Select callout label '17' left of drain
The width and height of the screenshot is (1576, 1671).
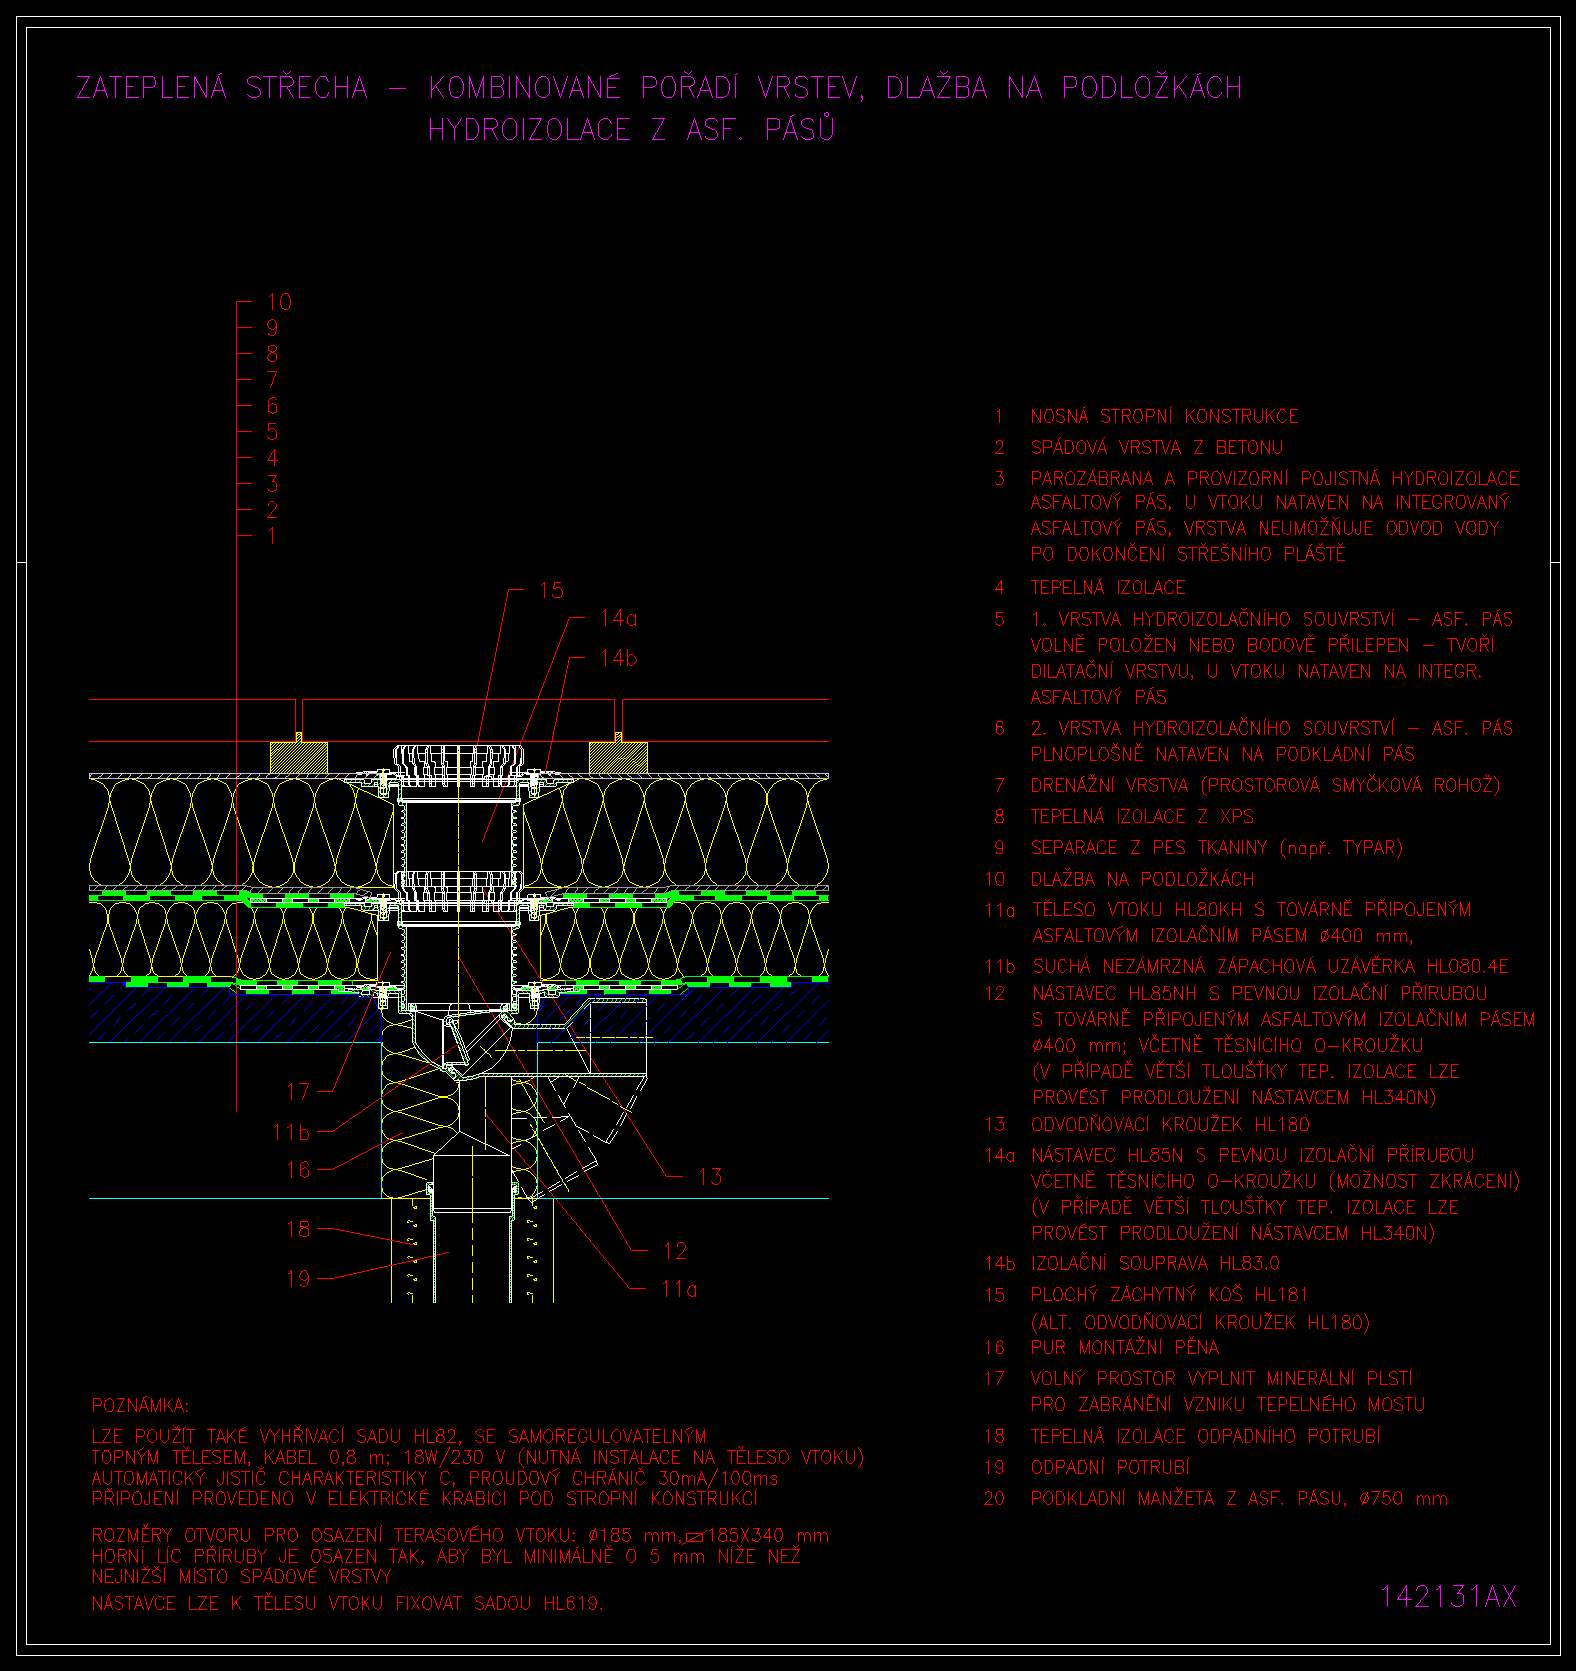(298, 1091)
